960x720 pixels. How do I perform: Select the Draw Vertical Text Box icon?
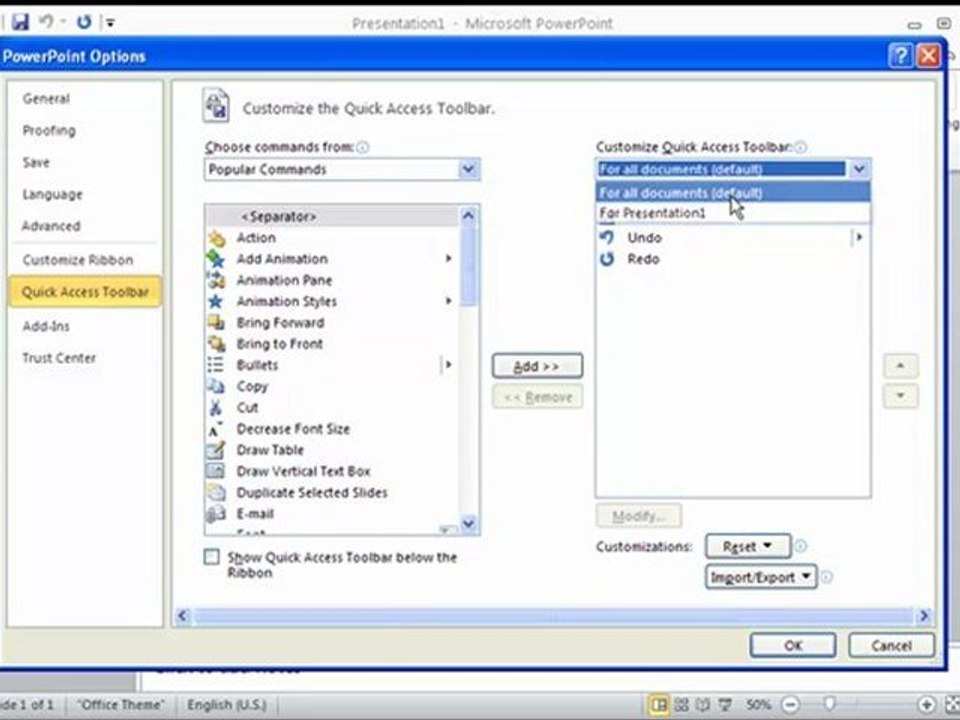[216, 471]
